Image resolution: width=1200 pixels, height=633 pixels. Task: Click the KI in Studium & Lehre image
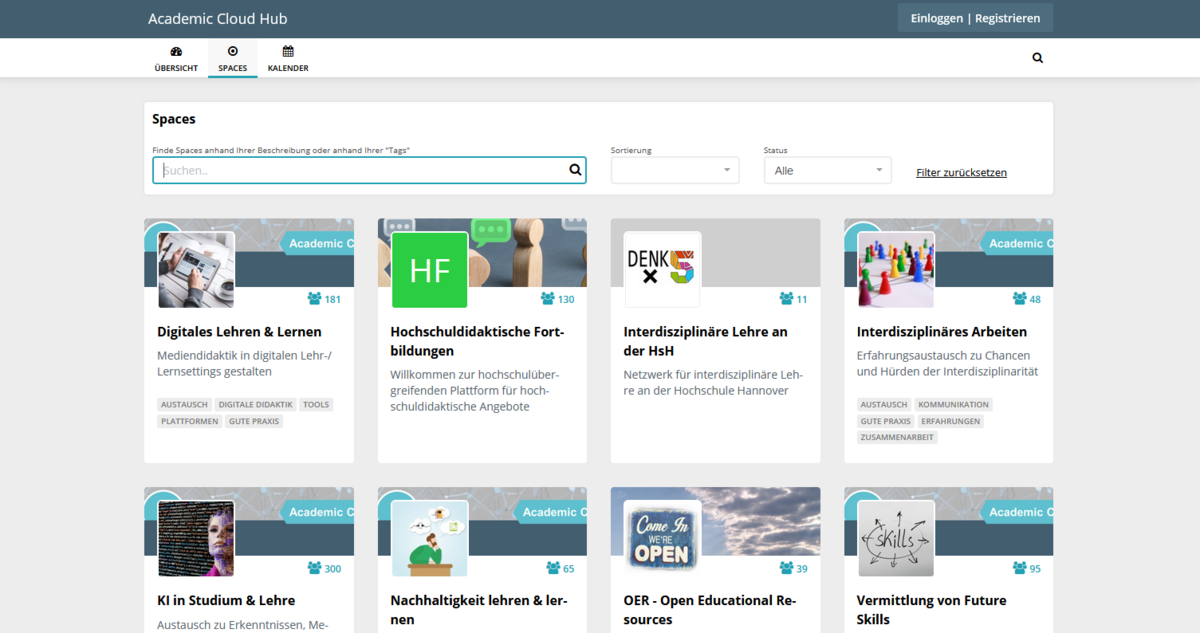pyautogui.click(x=196, y=539)
